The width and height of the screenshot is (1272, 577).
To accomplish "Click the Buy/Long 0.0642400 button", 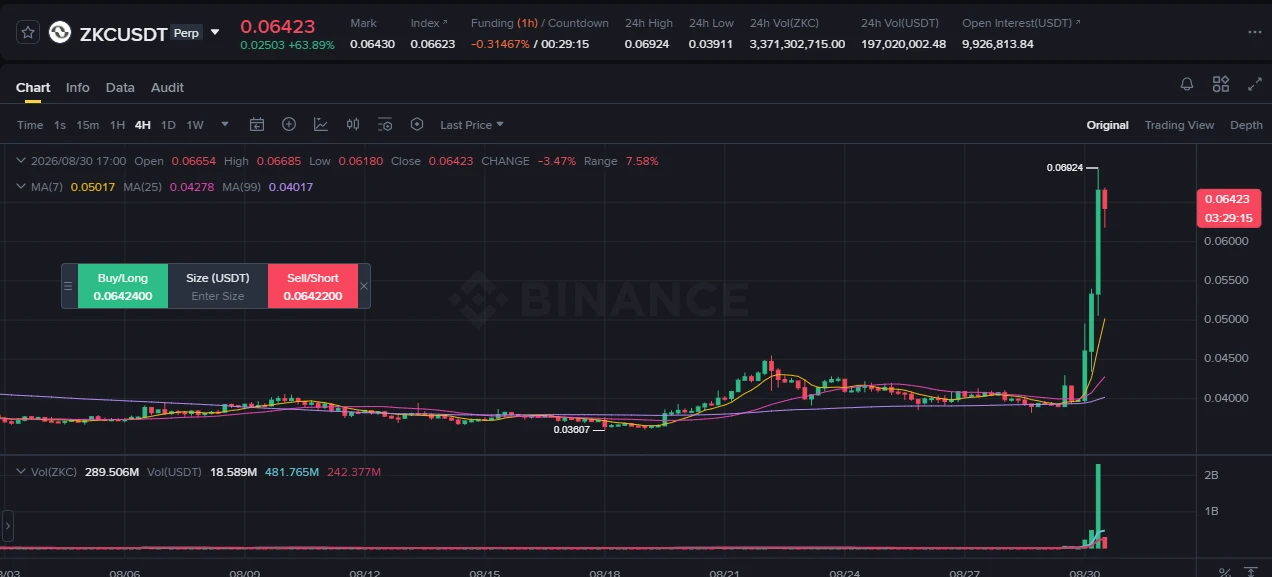I will coord(123,286).
